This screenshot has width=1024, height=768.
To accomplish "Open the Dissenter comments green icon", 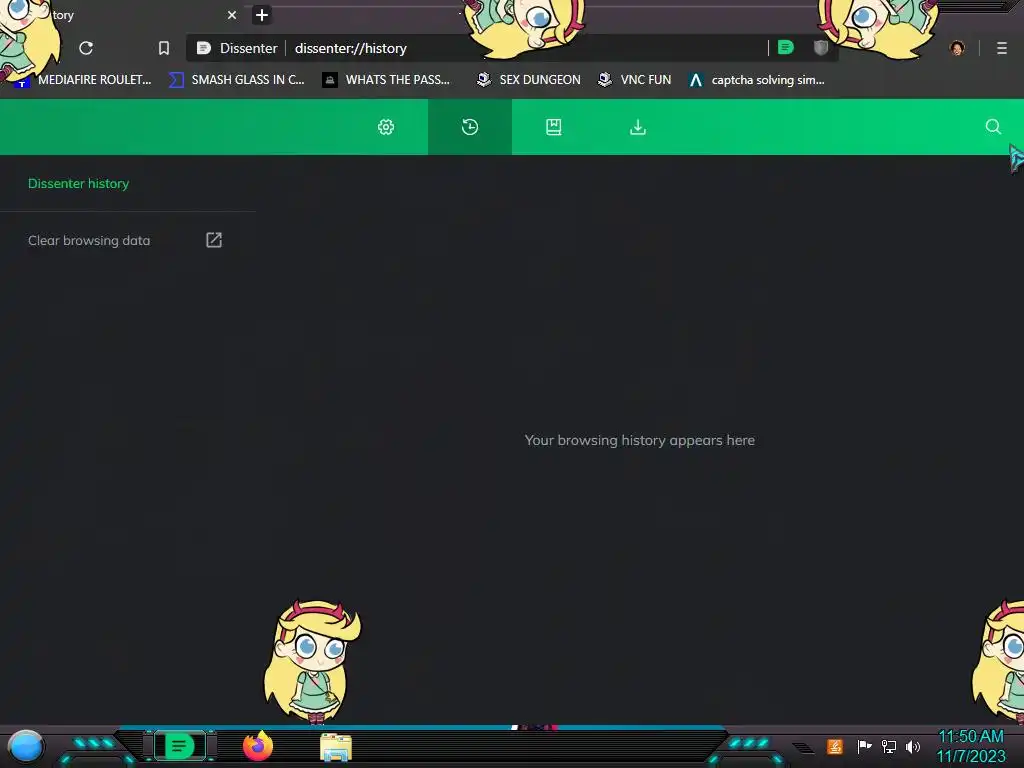I will point(786,48).
